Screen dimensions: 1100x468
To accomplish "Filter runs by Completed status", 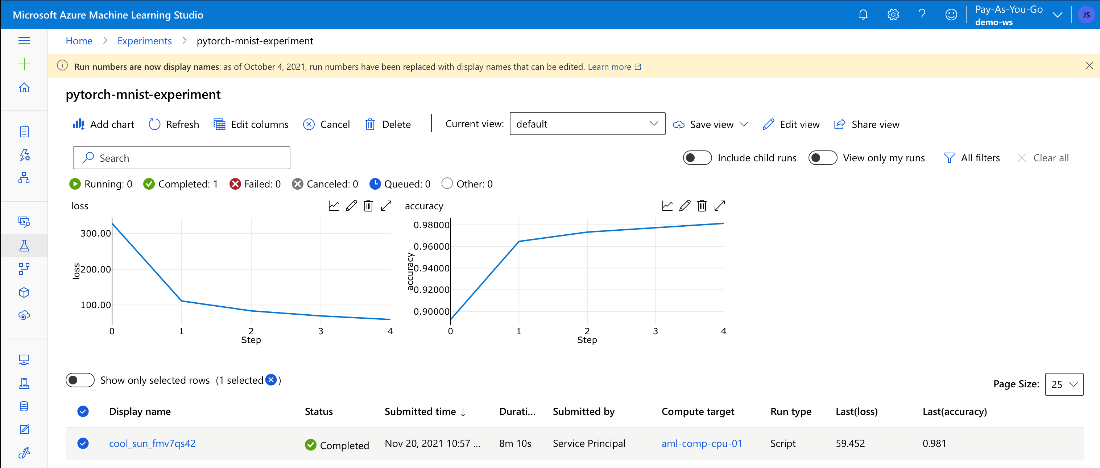I will (180, 184).
